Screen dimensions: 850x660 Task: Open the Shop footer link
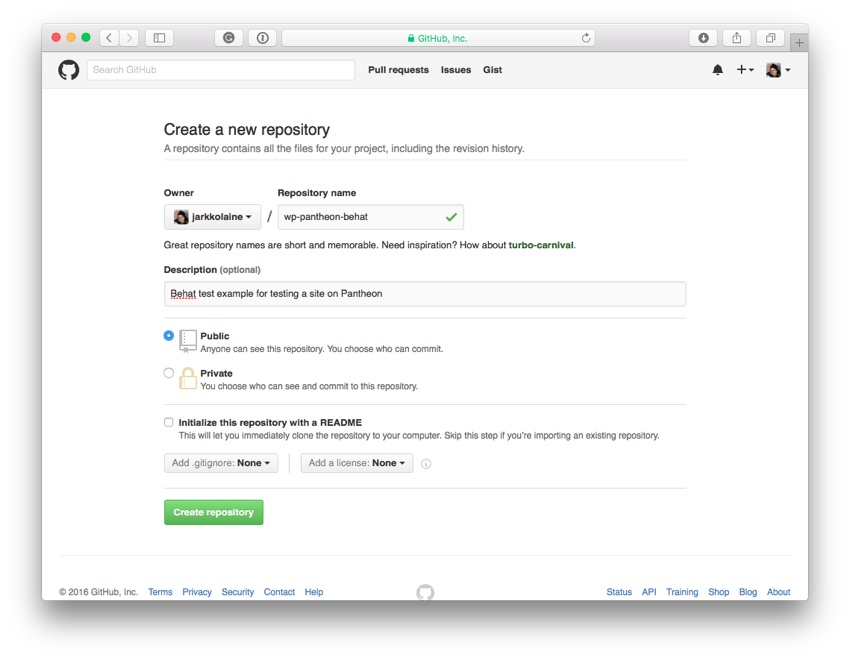click(718, 592)
